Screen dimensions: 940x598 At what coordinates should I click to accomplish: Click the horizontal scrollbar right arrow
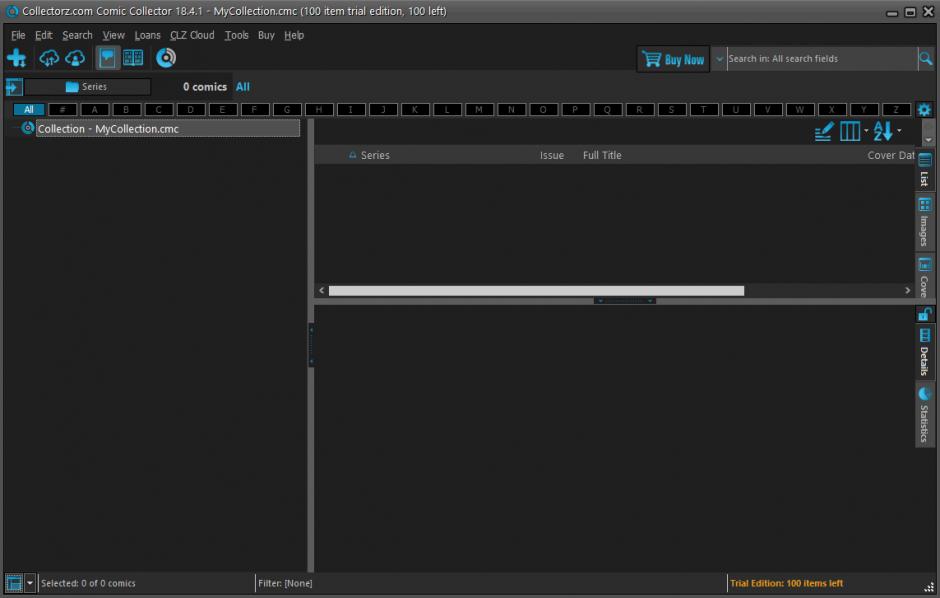point(907,291)
